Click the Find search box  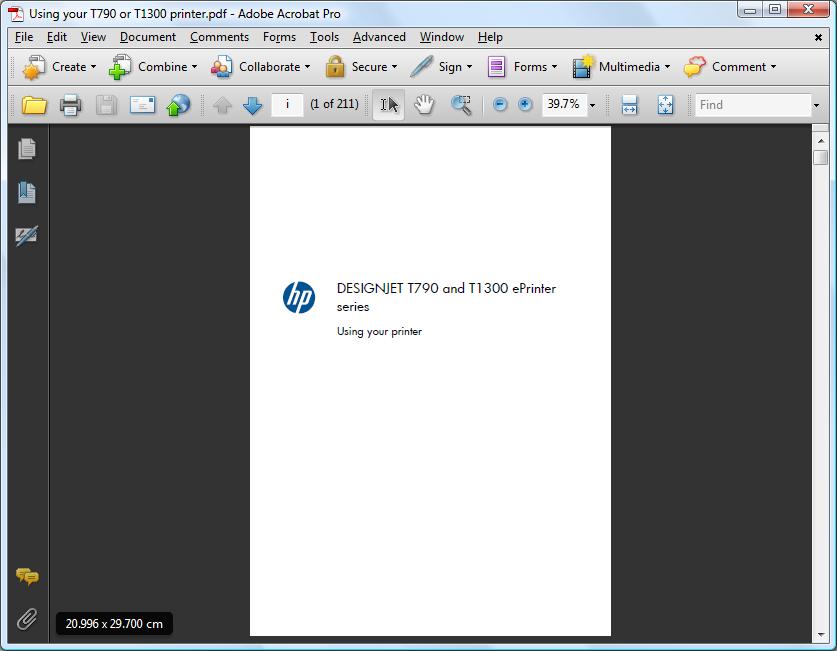pos(753,105)
